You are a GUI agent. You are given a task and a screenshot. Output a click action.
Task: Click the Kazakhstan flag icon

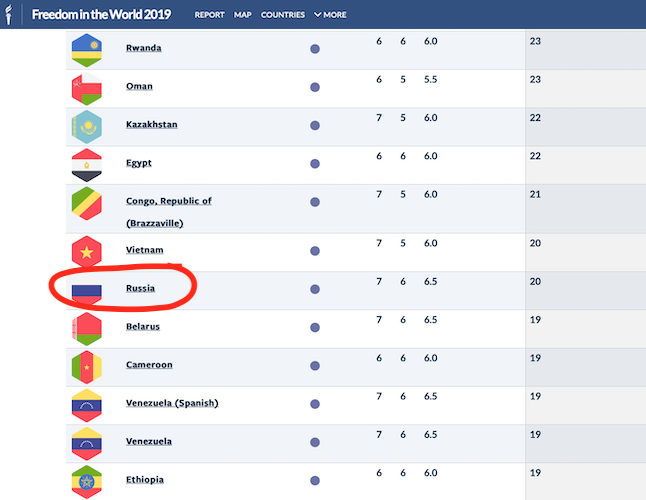coord(86,126)
